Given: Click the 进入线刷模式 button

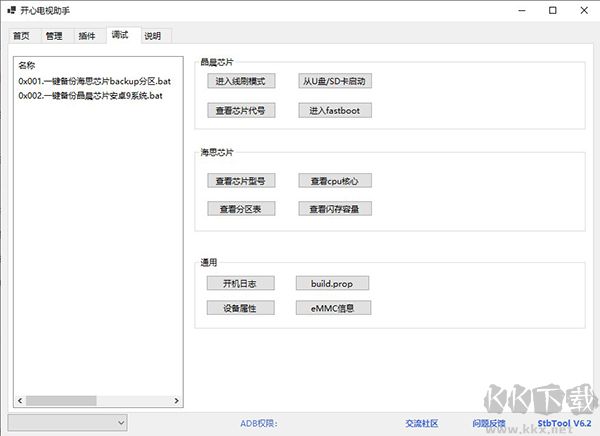Looking at the screenshot, I should point(241,81).
